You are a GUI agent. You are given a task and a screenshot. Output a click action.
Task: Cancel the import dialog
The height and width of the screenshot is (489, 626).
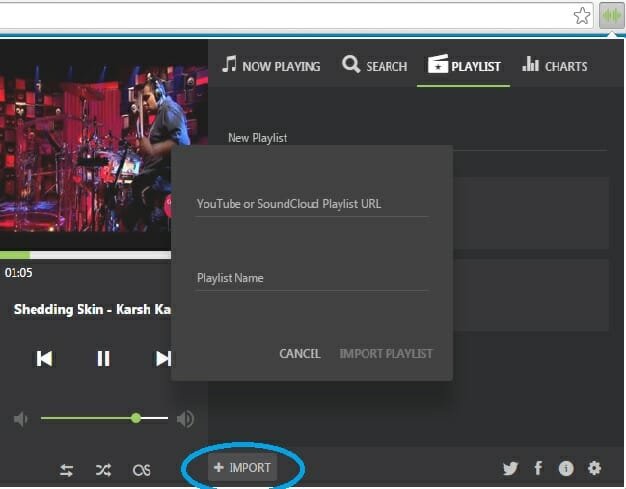(x=300, y=354)
